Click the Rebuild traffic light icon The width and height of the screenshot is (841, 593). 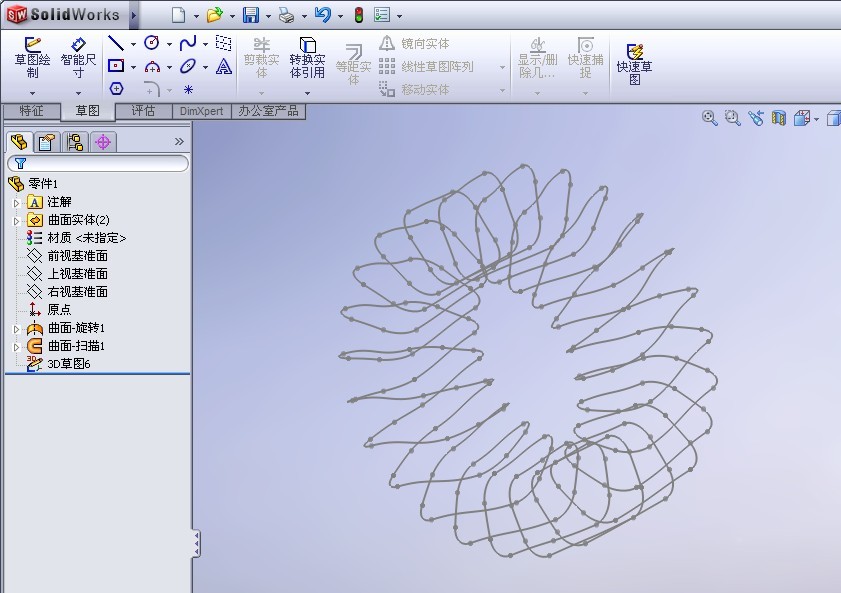pyautogui.click(x=359, y=15)
